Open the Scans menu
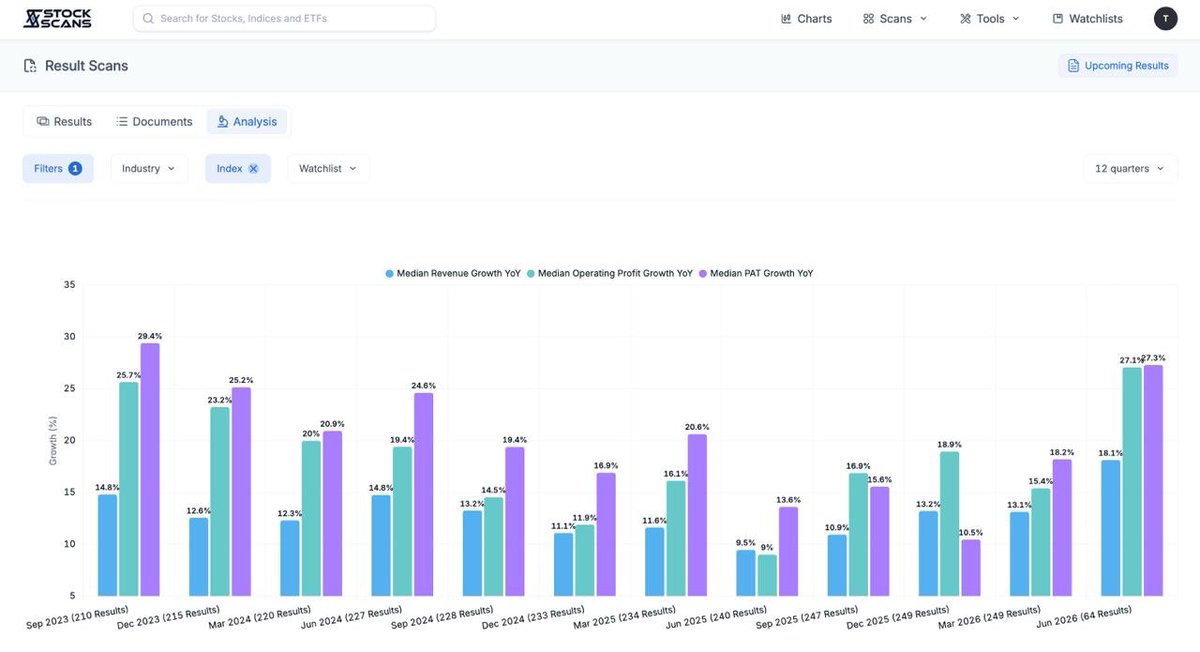 click(x=895, y=19)
